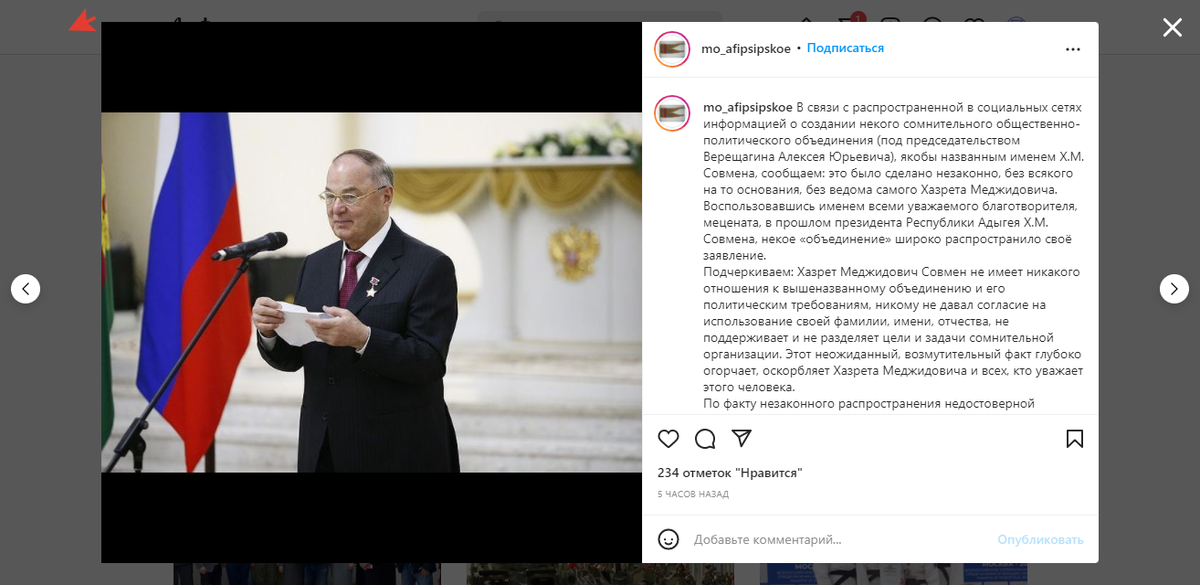Like the post with the heart icon
This screenshot has height=585, width=1200.
point(669,439)
